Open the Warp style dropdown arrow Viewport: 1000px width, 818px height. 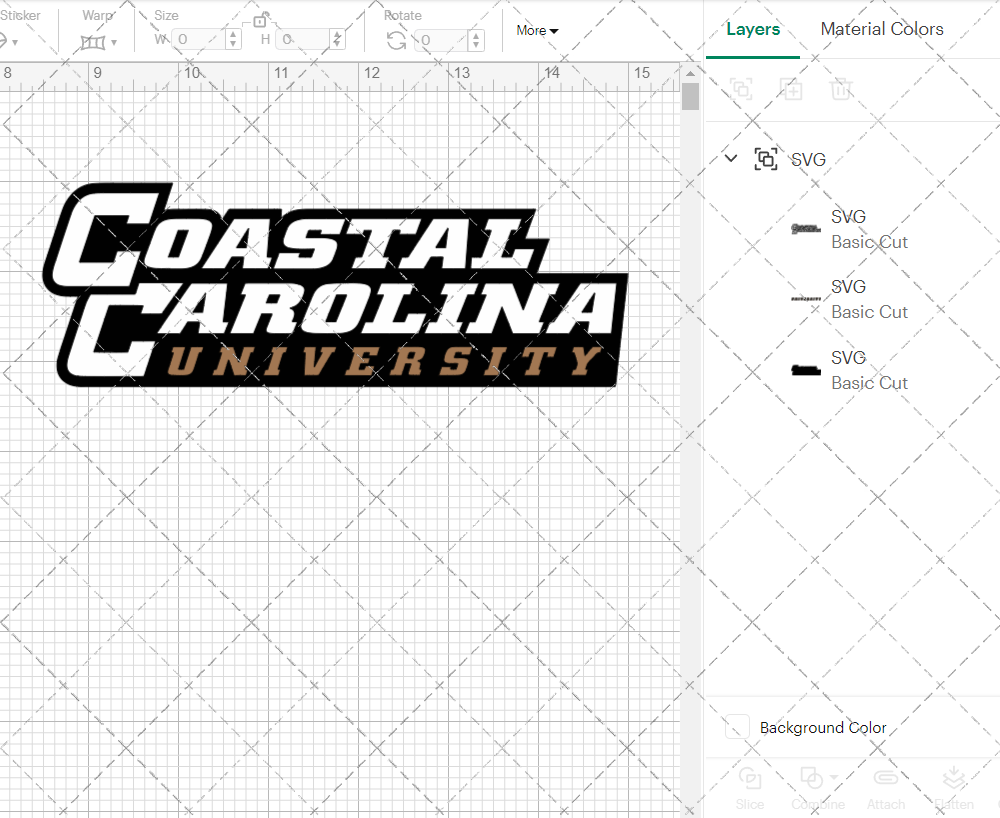[113, 44]
